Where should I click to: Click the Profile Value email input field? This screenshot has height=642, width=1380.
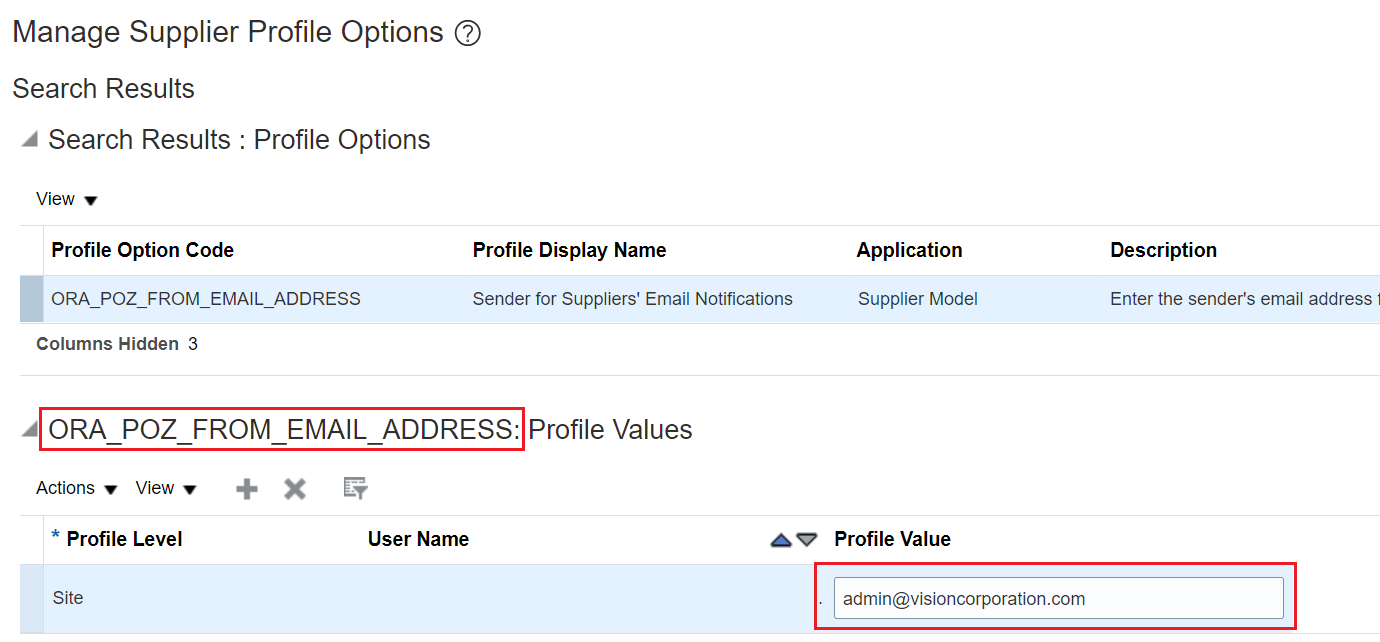tap(1058, 599)
